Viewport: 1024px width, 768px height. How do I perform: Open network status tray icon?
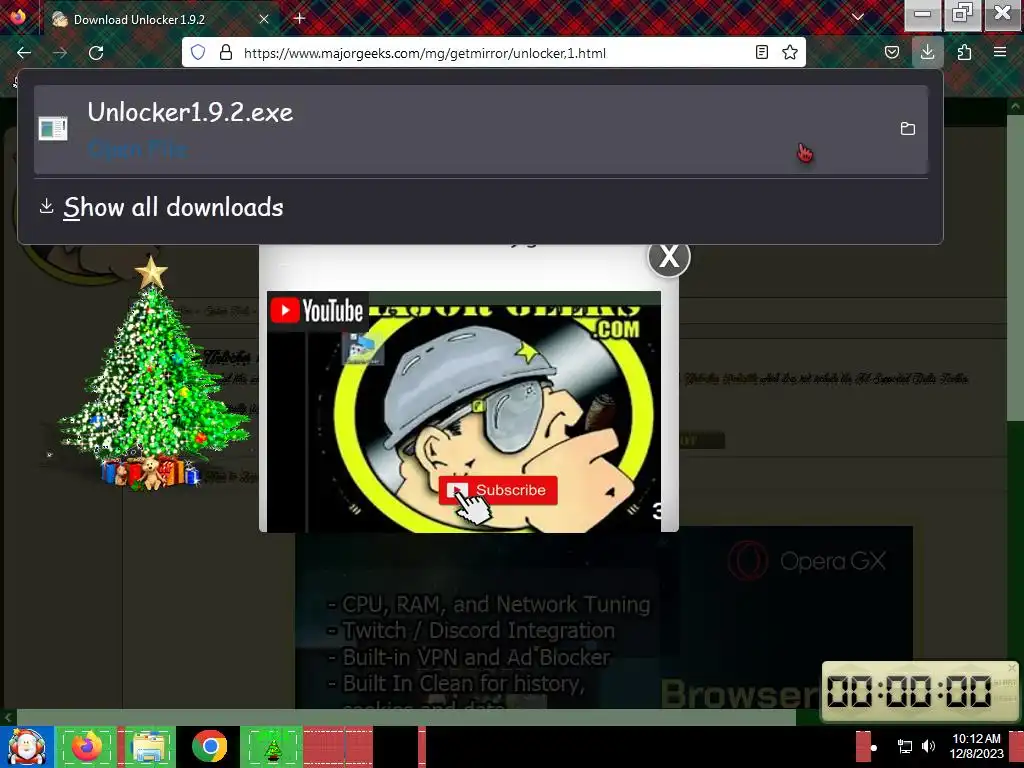[x=905, y=746]
